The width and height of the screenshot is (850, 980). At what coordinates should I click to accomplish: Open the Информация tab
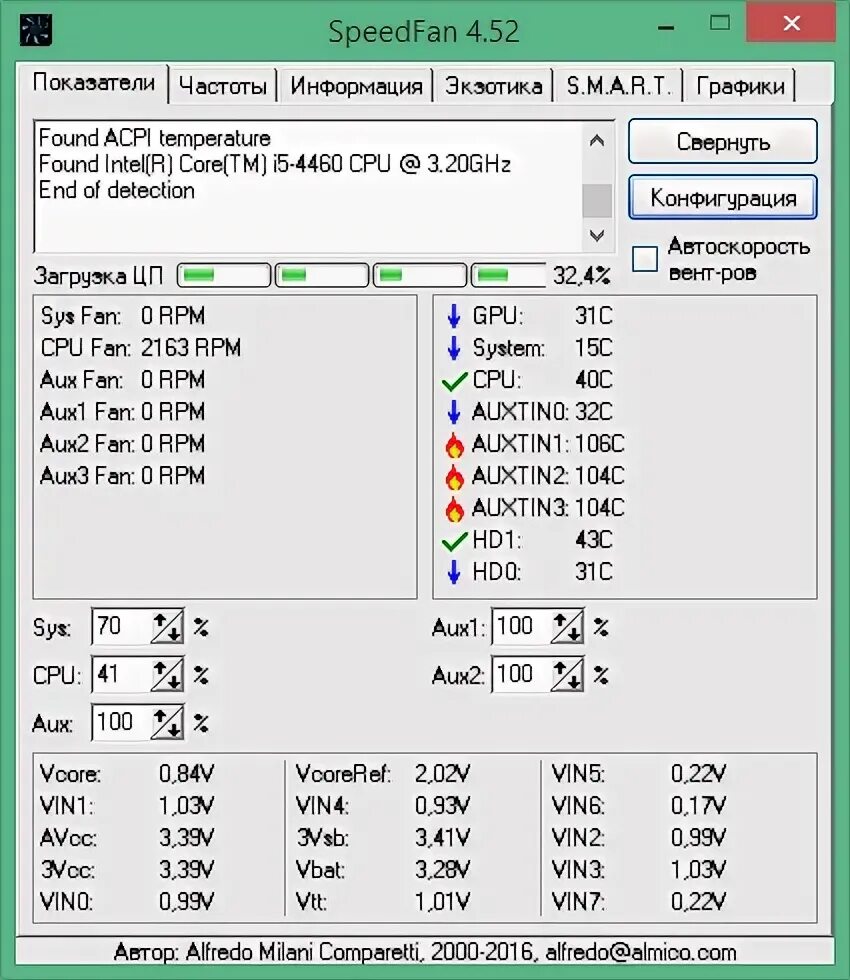[x=356, y=86]
